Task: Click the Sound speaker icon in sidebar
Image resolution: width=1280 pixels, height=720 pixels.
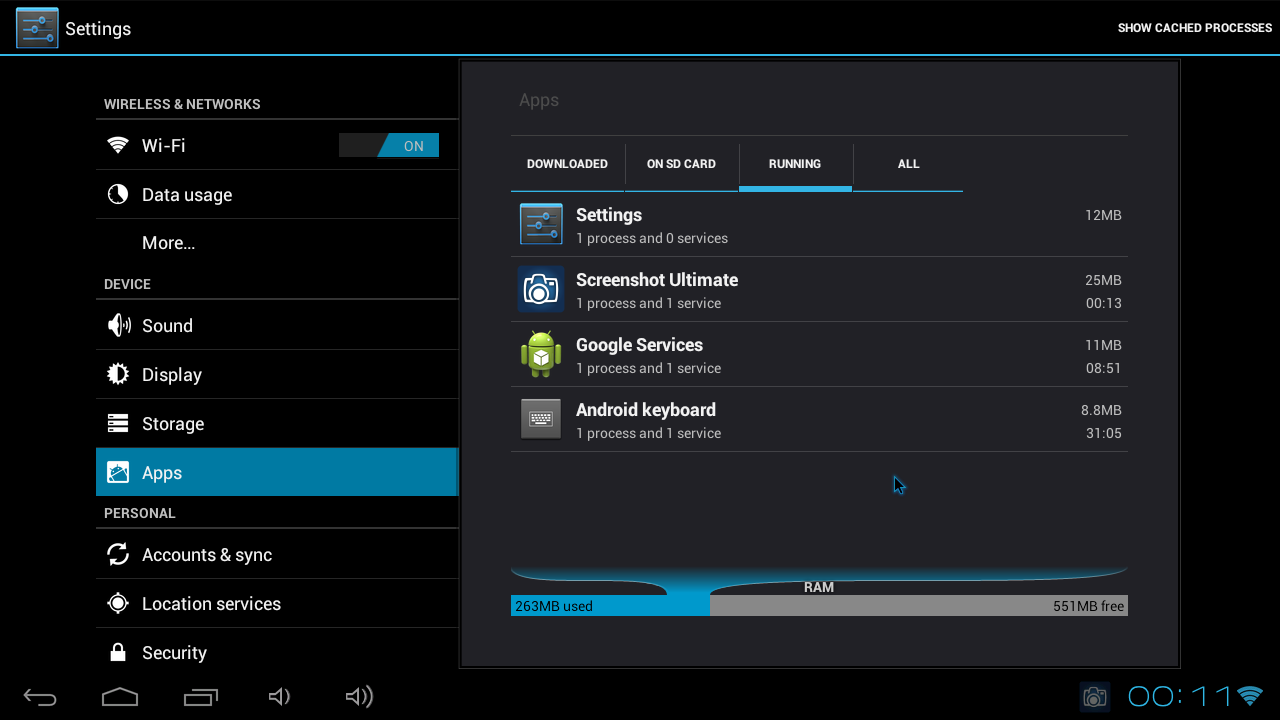Action: (x=118, y=325)
